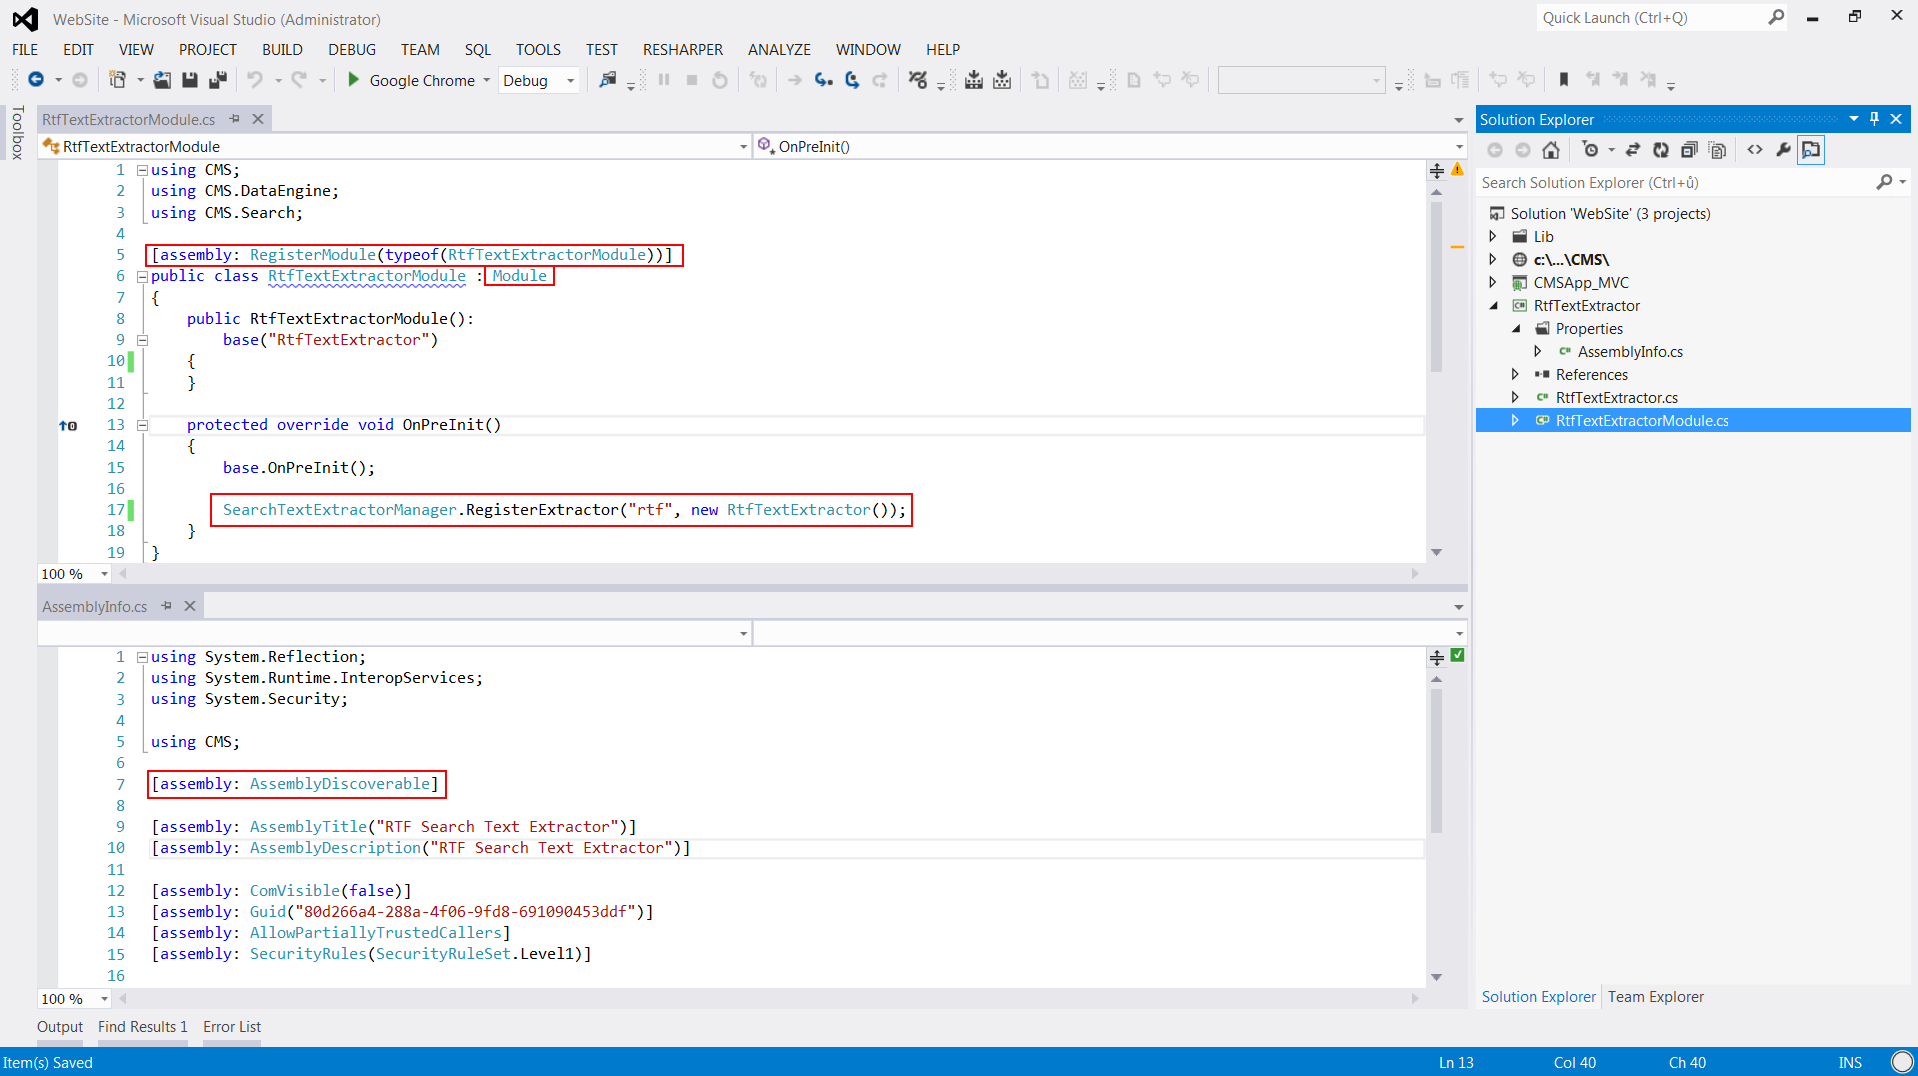Click the lower editor vertical scrollbar thumb
This screenshot has height=1076, width=1918.
pyautogui.click(x=1437, y=760)
